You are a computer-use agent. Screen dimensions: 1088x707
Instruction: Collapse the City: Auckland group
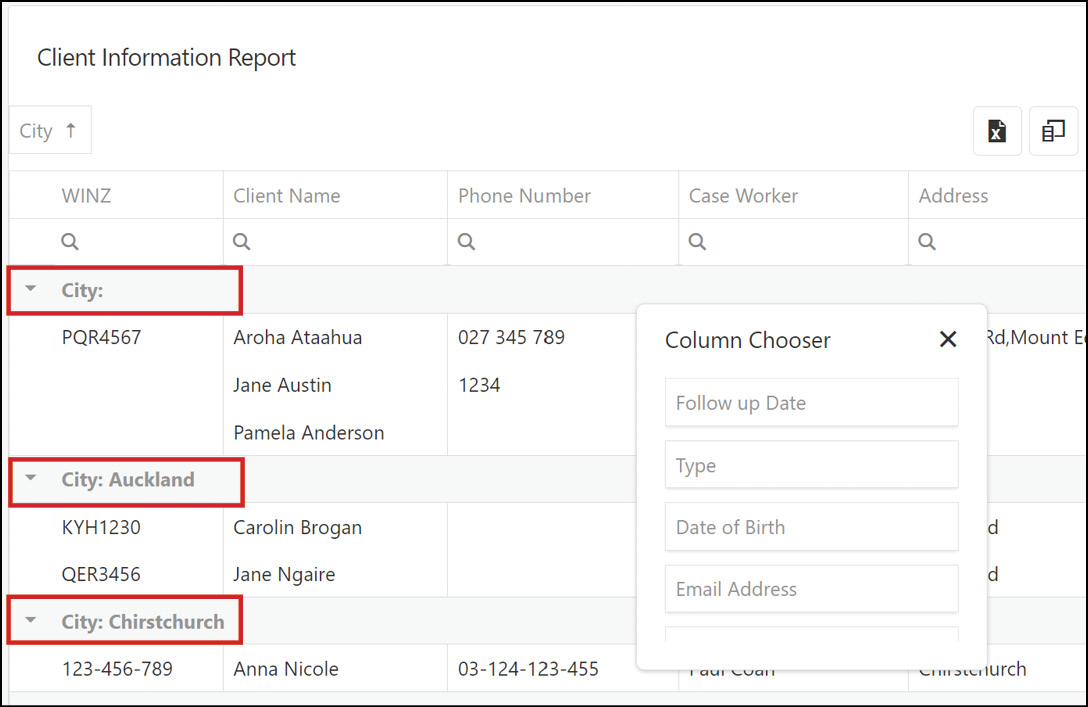pos(31,477)
